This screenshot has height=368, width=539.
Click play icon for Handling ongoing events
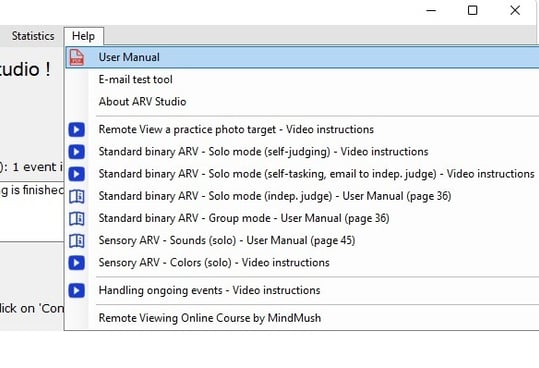point(77,290)
